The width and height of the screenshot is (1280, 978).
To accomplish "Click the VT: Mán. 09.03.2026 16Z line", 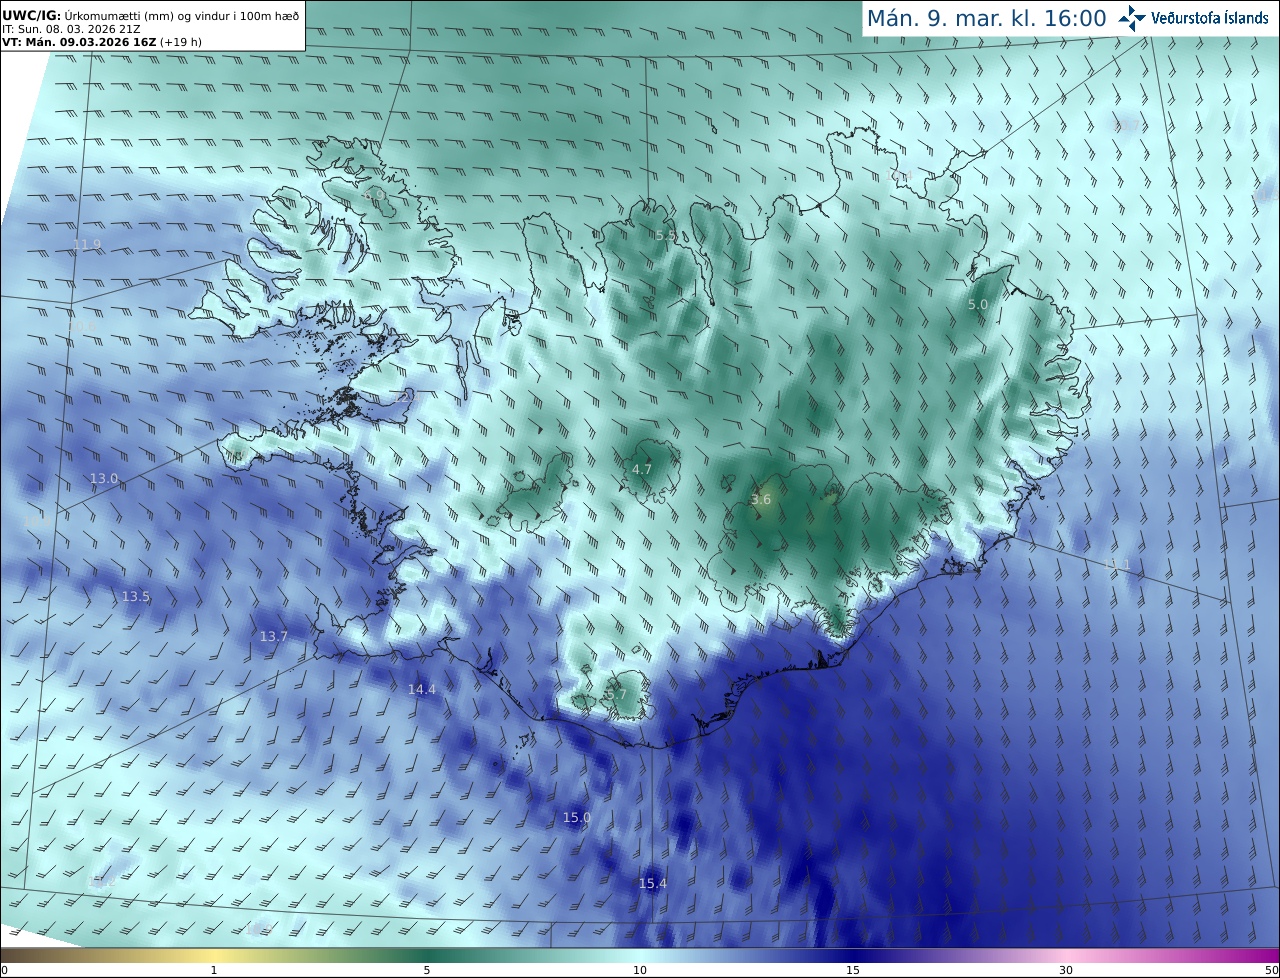I will (x=101, y=42).
